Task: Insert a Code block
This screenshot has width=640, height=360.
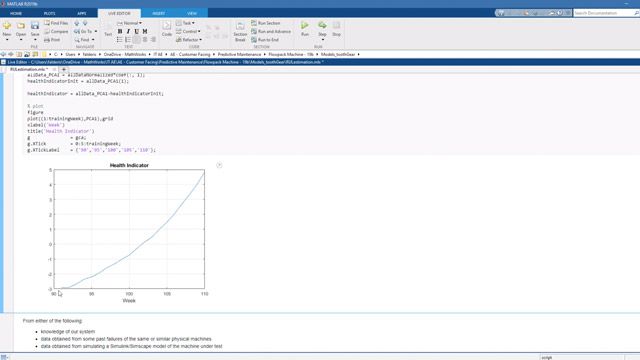Action: [x=167, y=29]
